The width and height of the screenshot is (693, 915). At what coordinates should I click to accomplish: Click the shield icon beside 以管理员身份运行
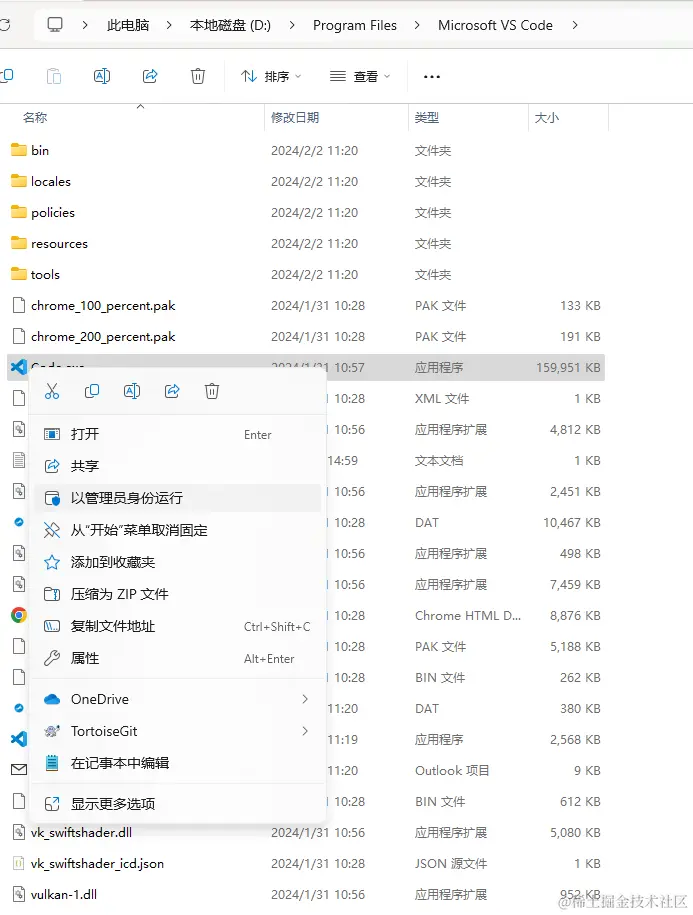tap(52, 498)
